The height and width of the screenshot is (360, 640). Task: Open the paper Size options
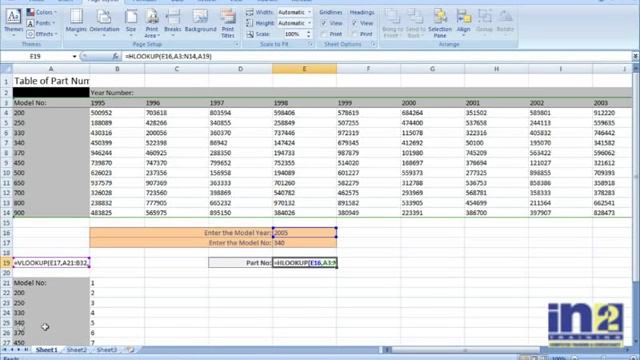[131, 22]
